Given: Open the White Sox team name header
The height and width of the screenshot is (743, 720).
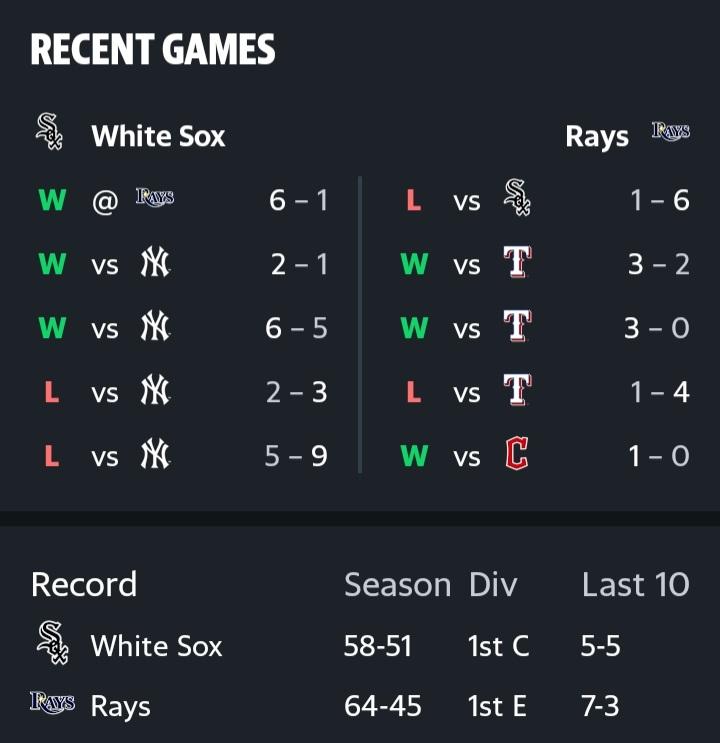Looking at the screenshot, I should point(158,136).
